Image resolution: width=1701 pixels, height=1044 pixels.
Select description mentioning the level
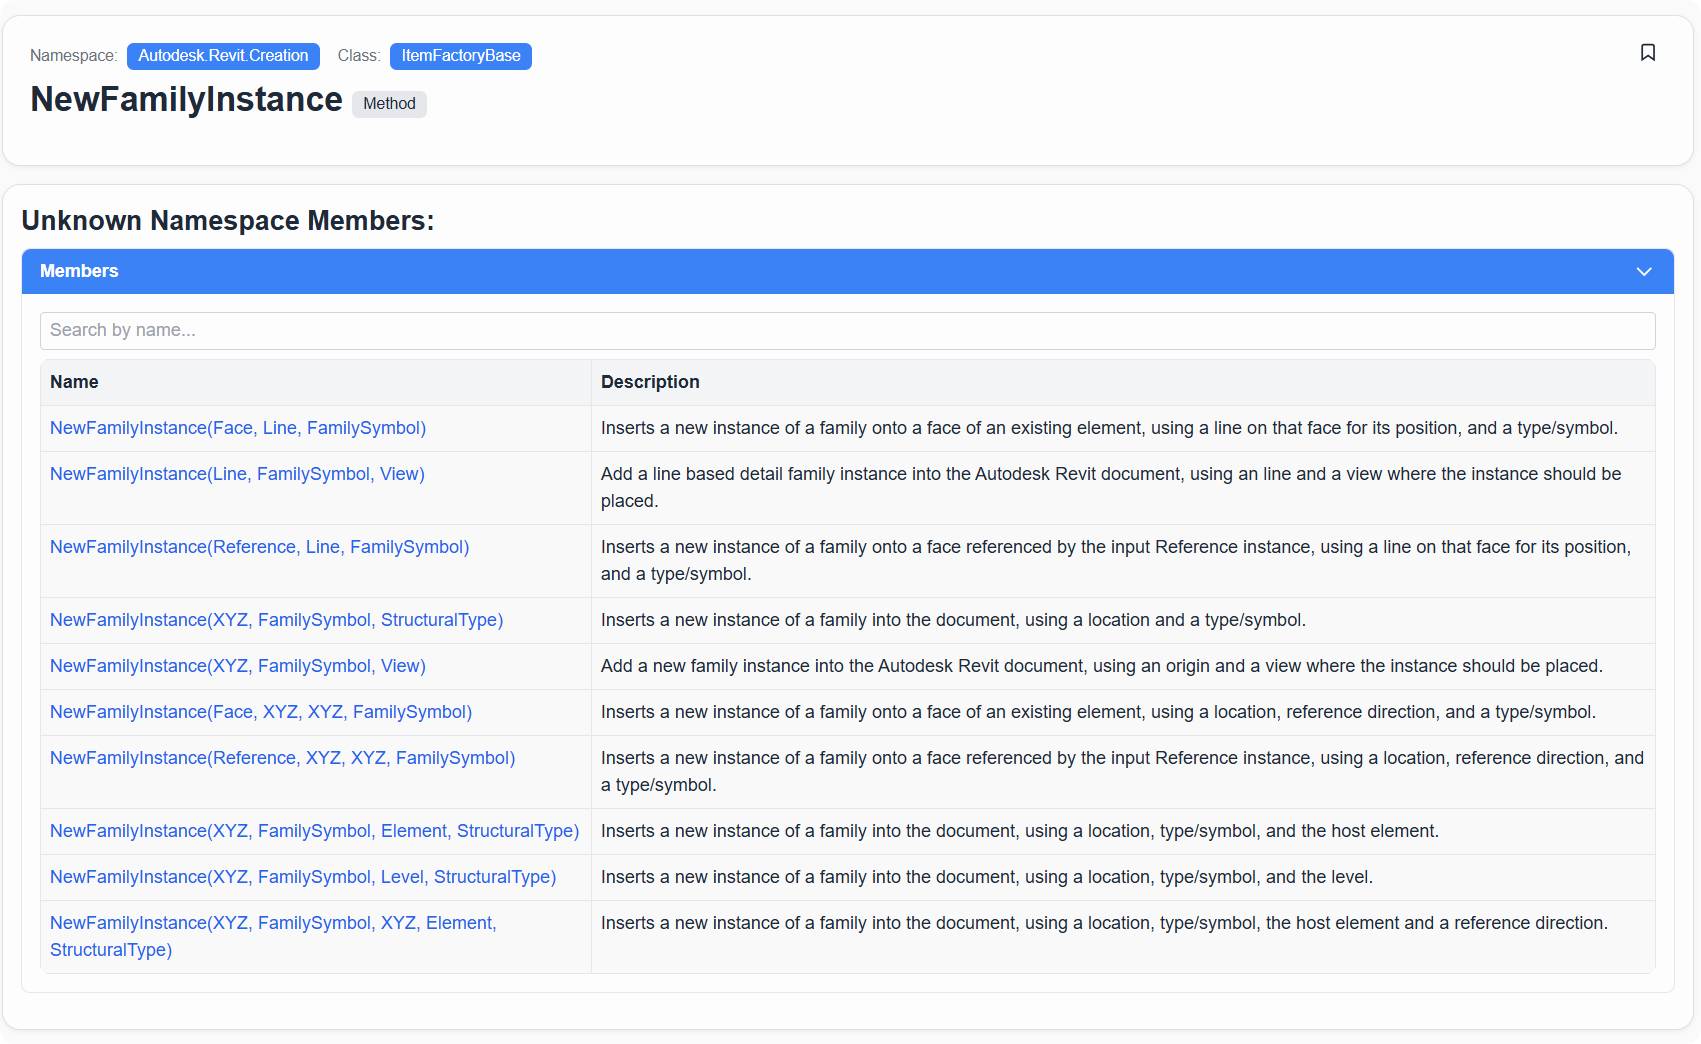[987, 877]
